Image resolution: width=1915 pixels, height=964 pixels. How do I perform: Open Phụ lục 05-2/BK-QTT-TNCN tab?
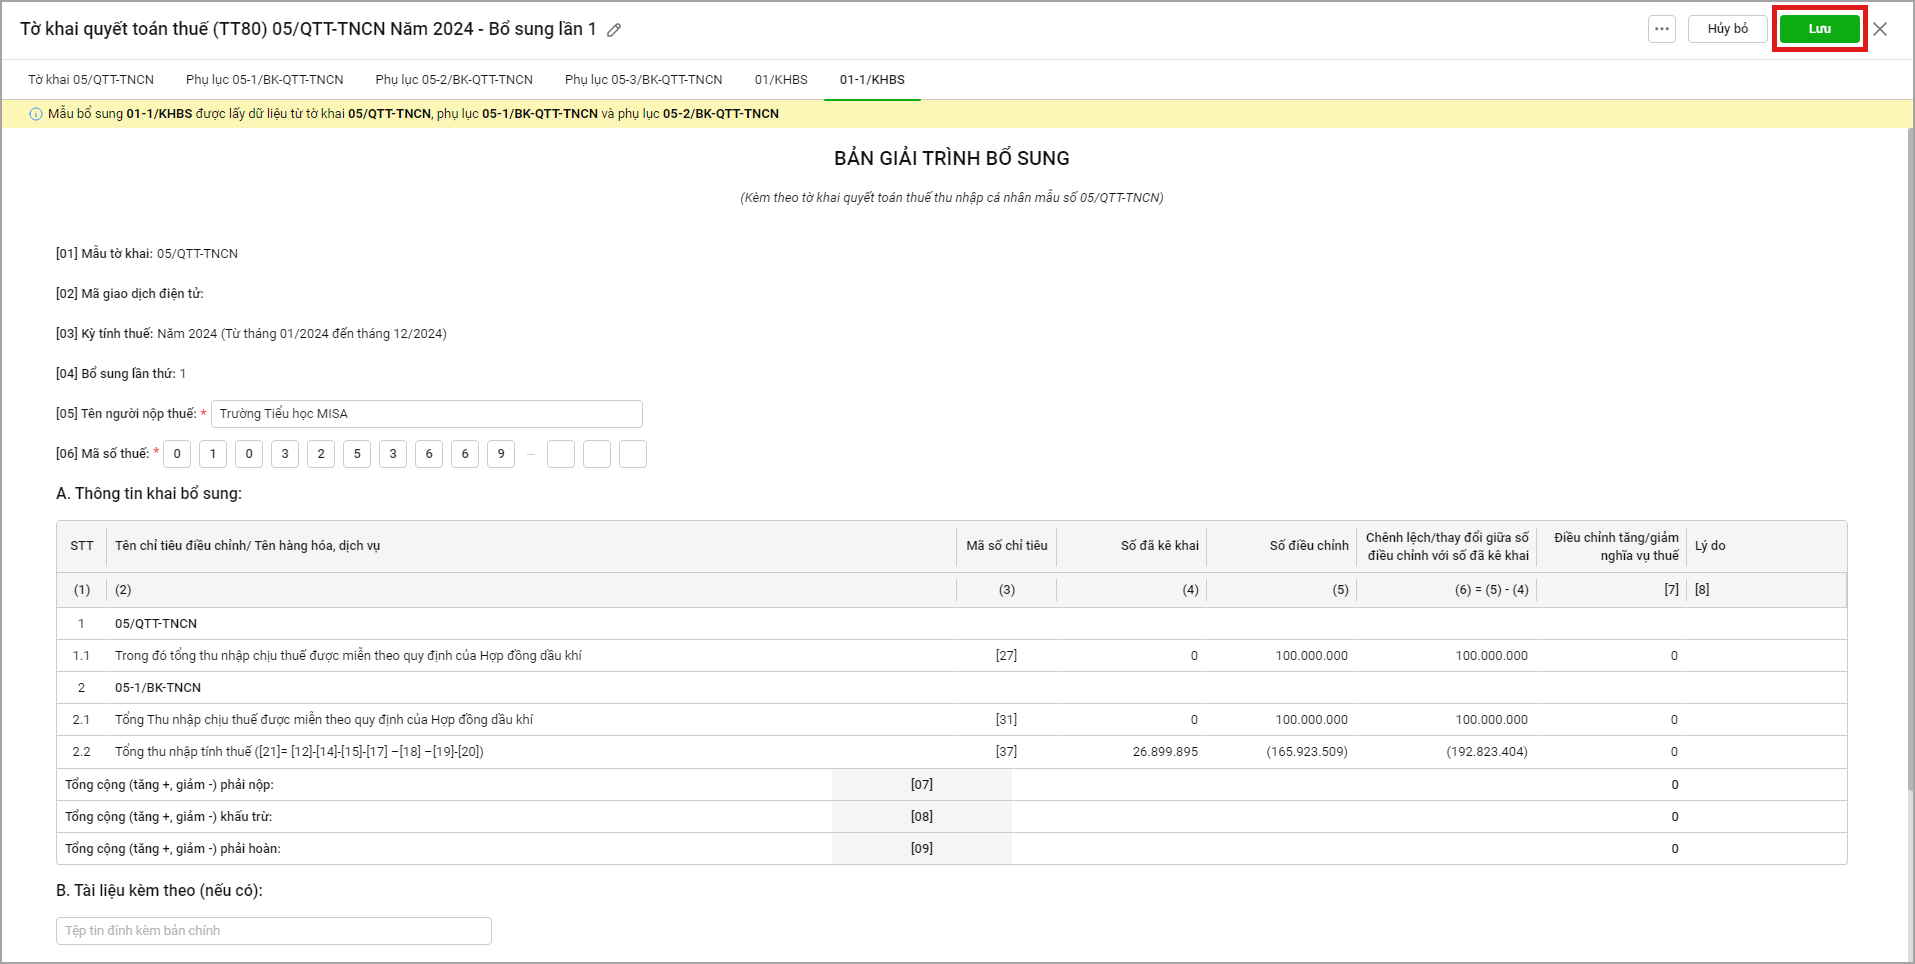454,80
